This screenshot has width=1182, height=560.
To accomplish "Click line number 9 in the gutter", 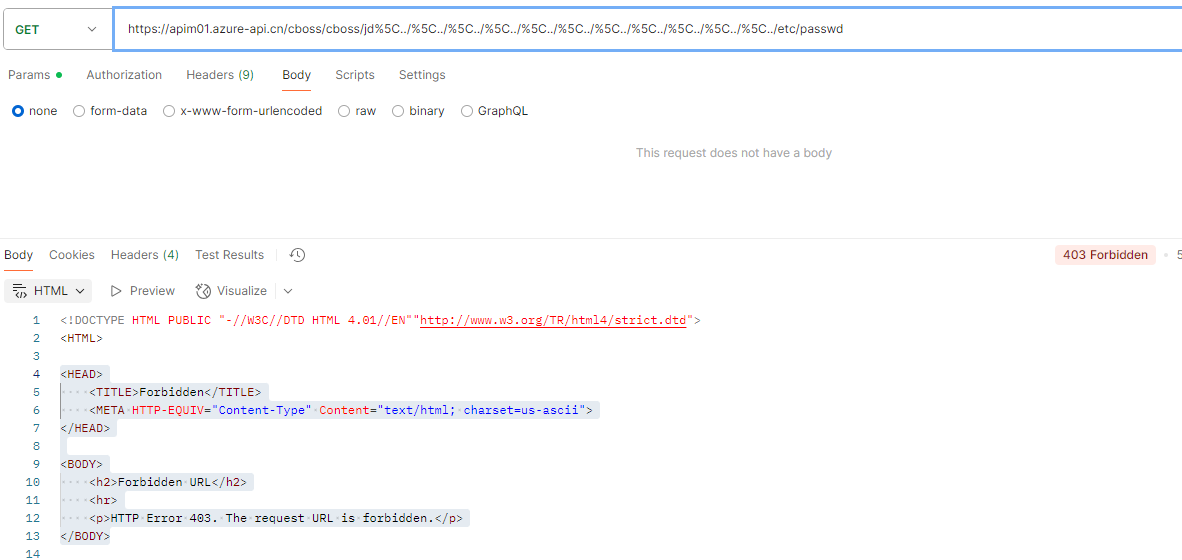I will [x=35, y=464].
